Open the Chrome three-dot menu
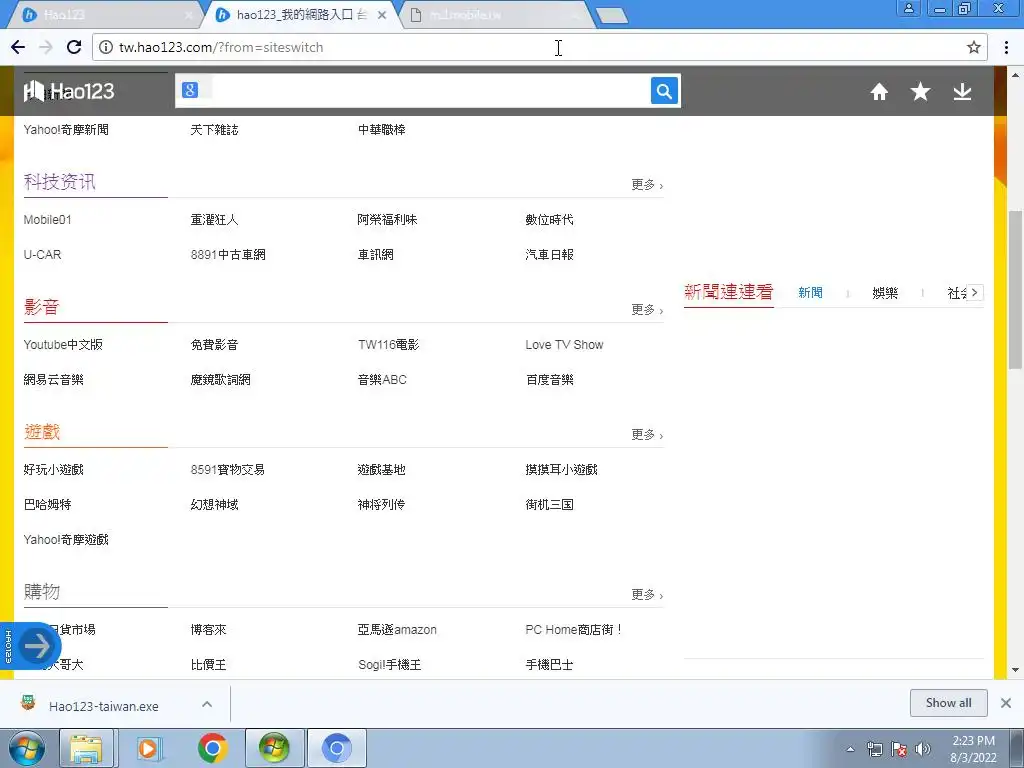The image size is (1024, 768). pyautogui.click(x=1006, y=47)
